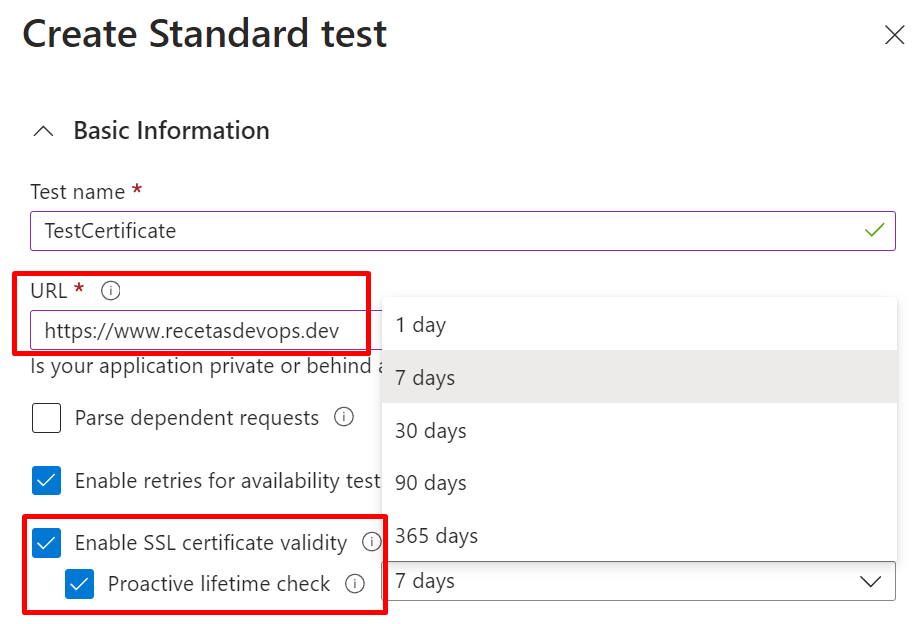Screen dimensions: 923x624
Task: Click info icon for Proactive lifetime check
Action: pos(355,583)
